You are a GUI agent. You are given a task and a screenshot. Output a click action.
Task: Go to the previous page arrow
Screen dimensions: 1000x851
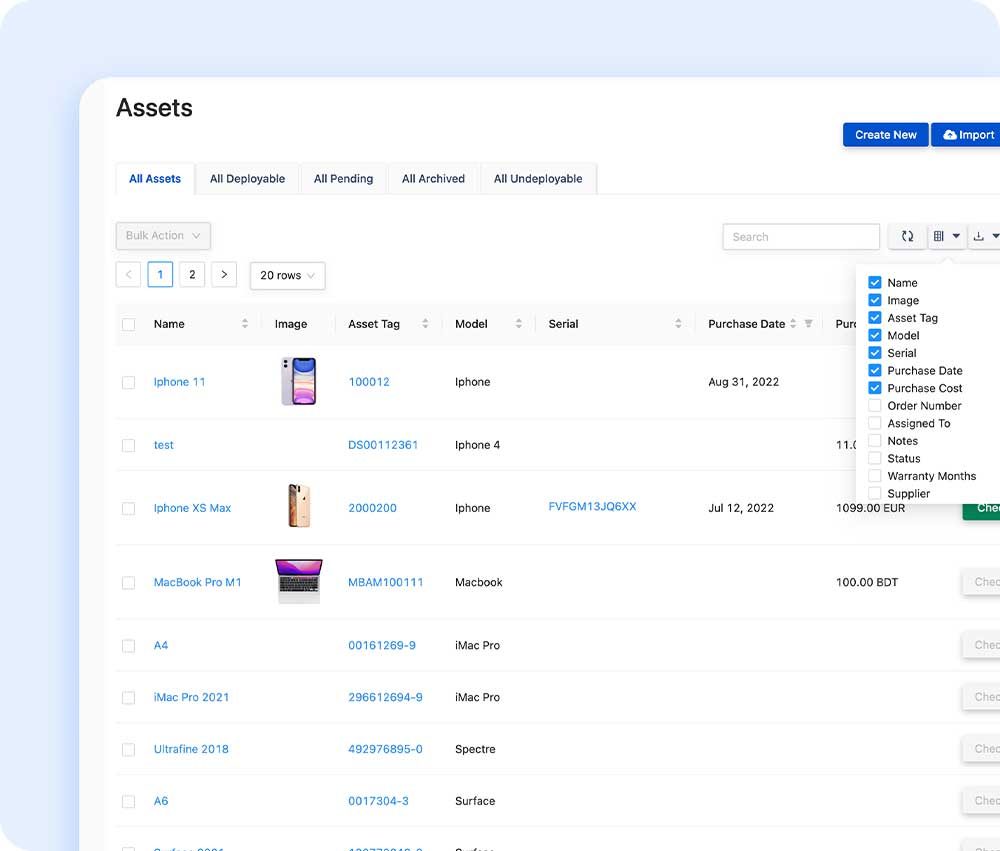click(128, 275)
